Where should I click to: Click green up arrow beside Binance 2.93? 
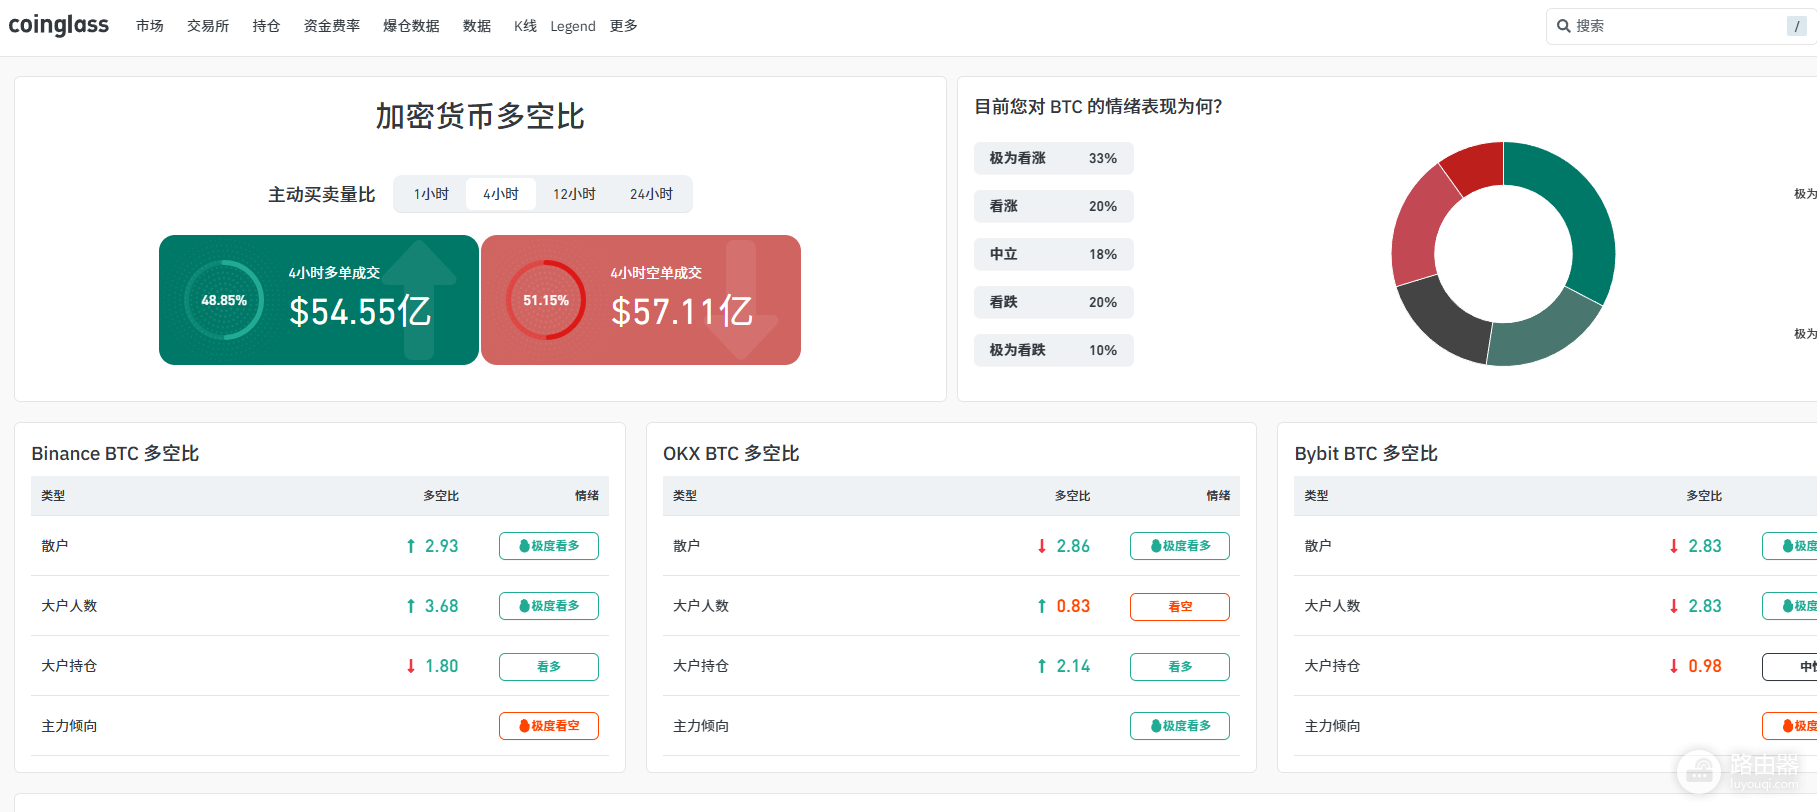tap(411, 546)
